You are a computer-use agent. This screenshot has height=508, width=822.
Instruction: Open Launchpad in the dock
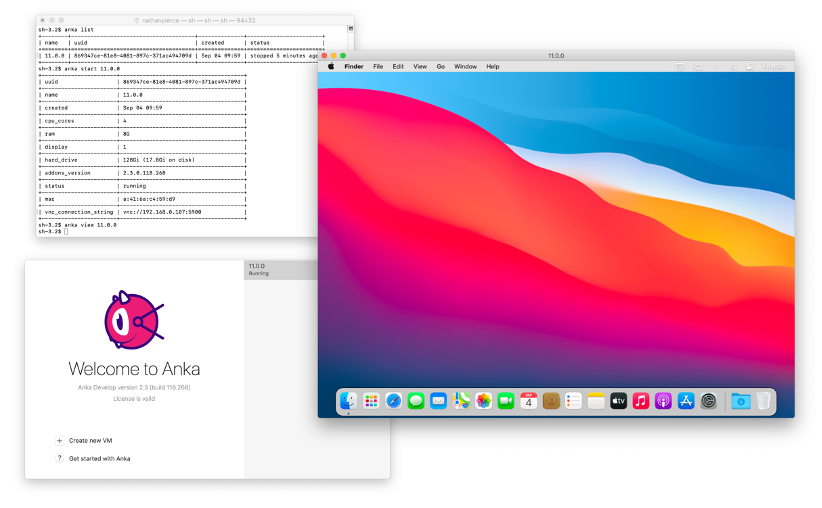(x=371, y=401)
